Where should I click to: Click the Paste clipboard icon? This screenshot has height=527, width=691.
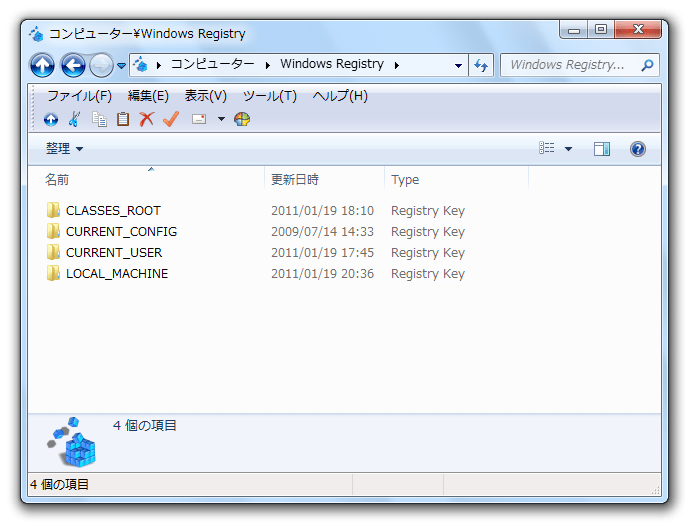[x=123, y=119]
